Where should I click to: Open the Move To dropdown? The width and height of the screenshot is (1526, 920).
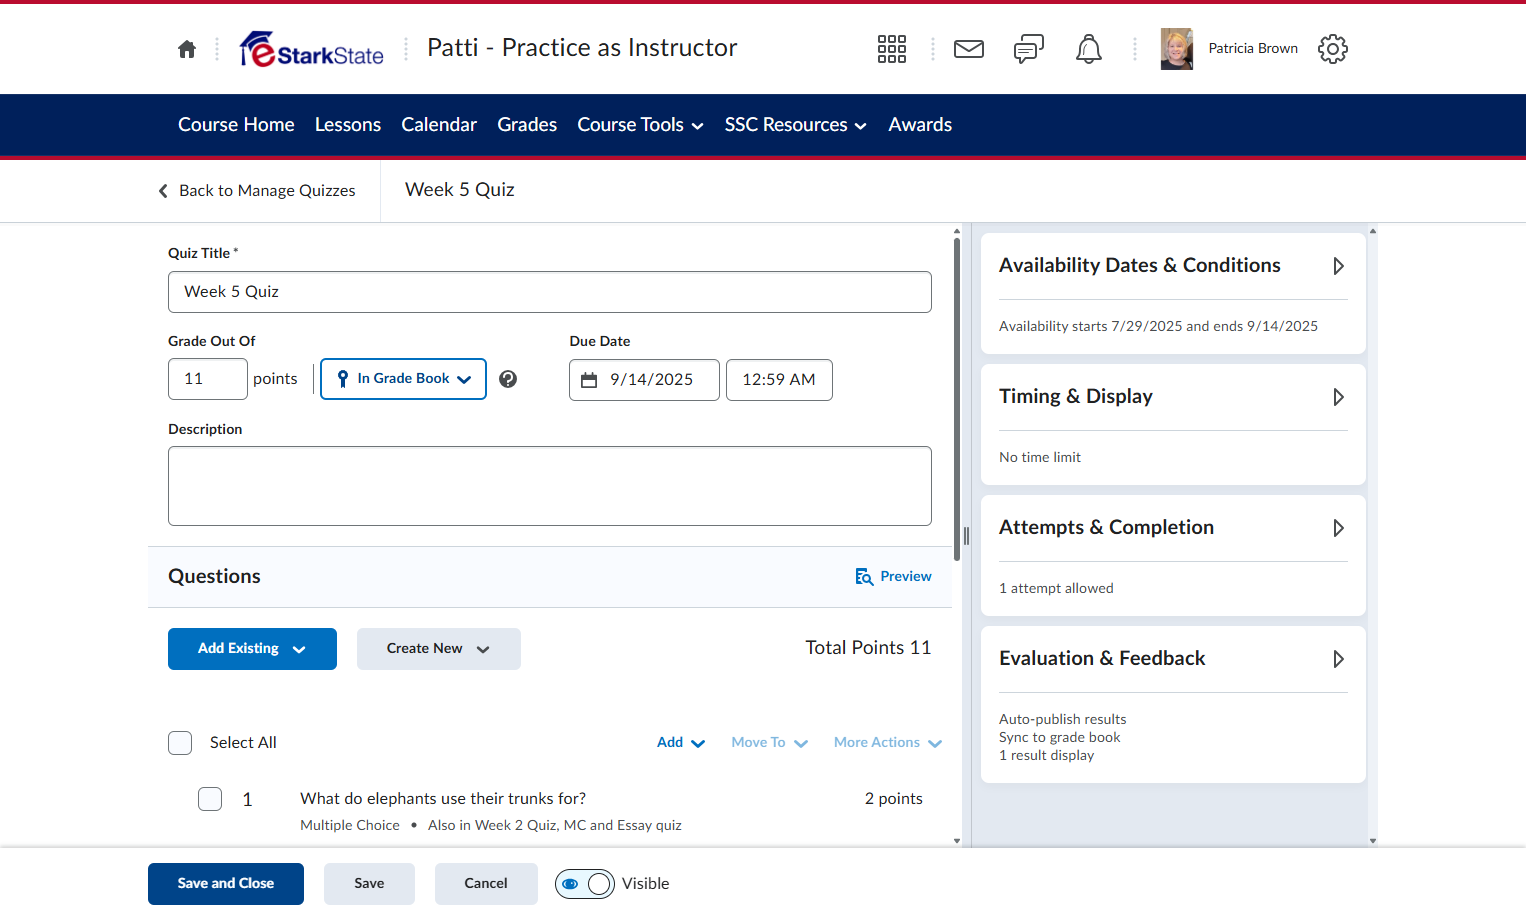(769, 742)
